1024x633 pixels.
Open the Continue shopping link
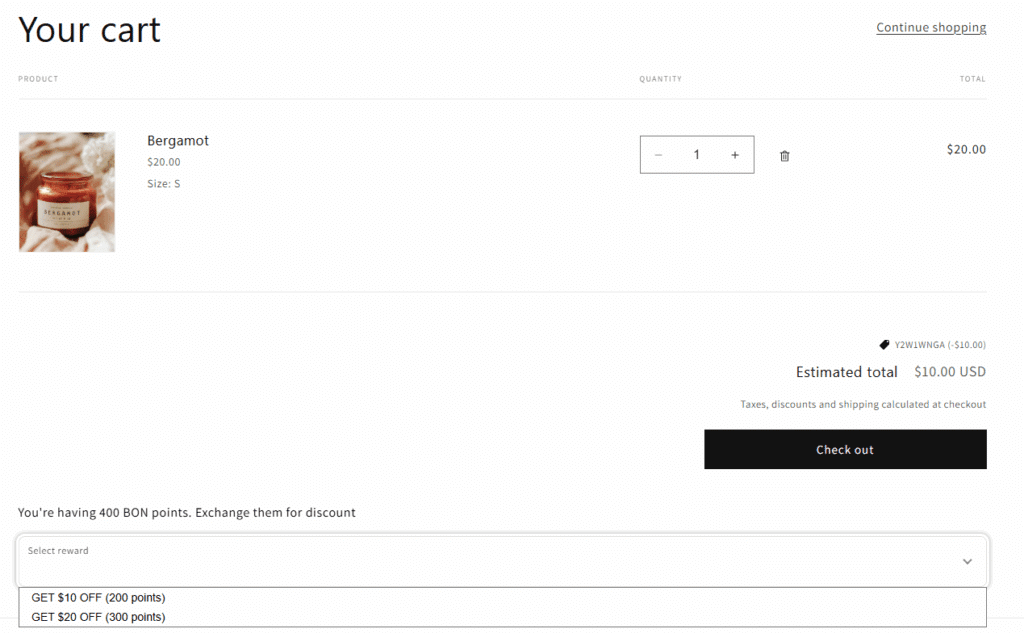click(x=931, y=27)
